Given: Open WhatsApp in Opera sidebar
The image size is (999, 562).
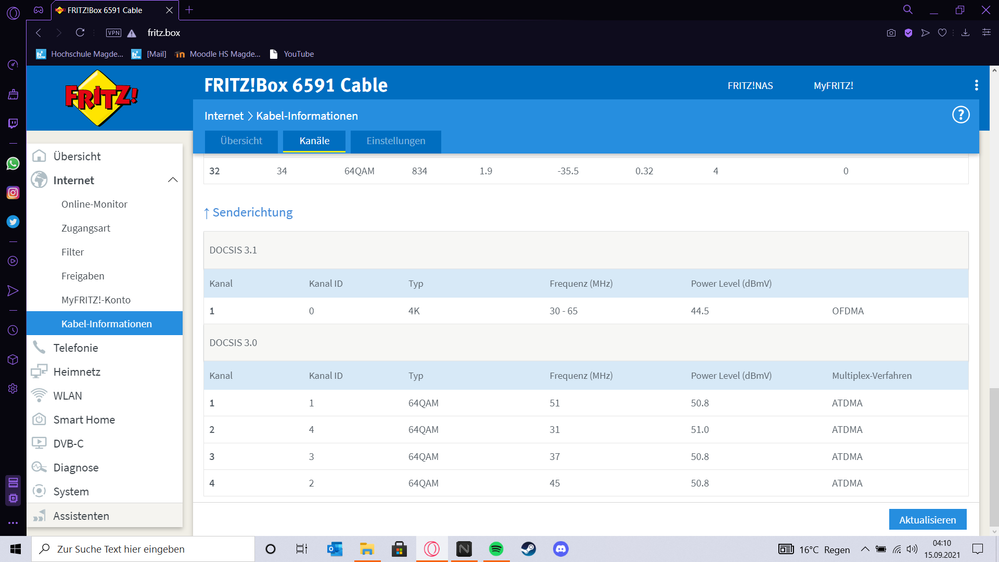Looking at the screenshot, I should (13, 163).
